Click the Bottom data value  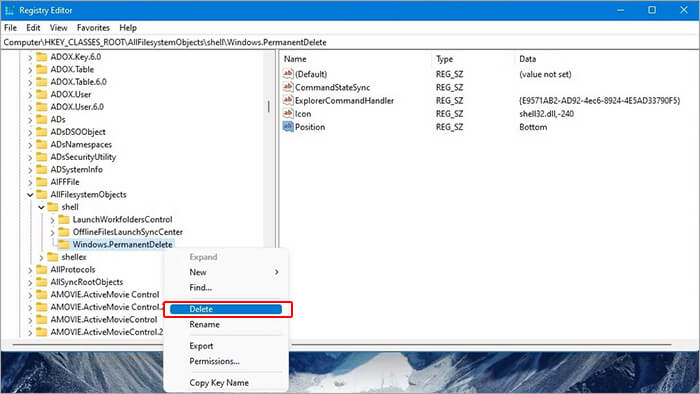point(533,127)
